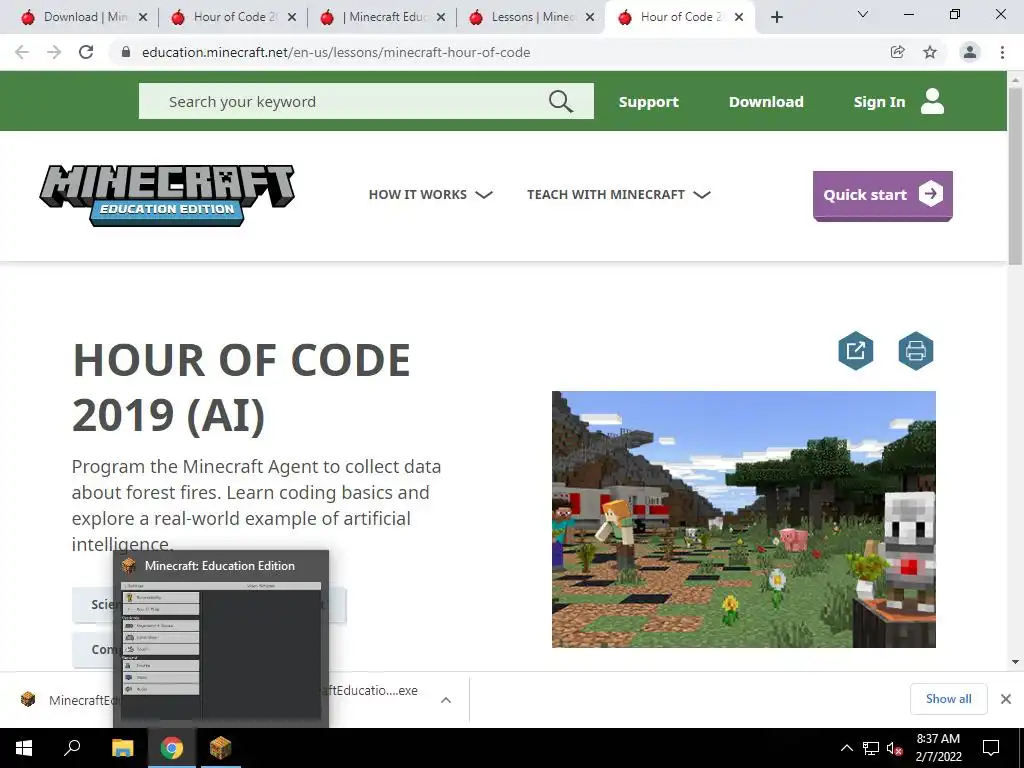Close the Lessons tab
Viewport: 1024px width, 768px height.
(590, 17)
